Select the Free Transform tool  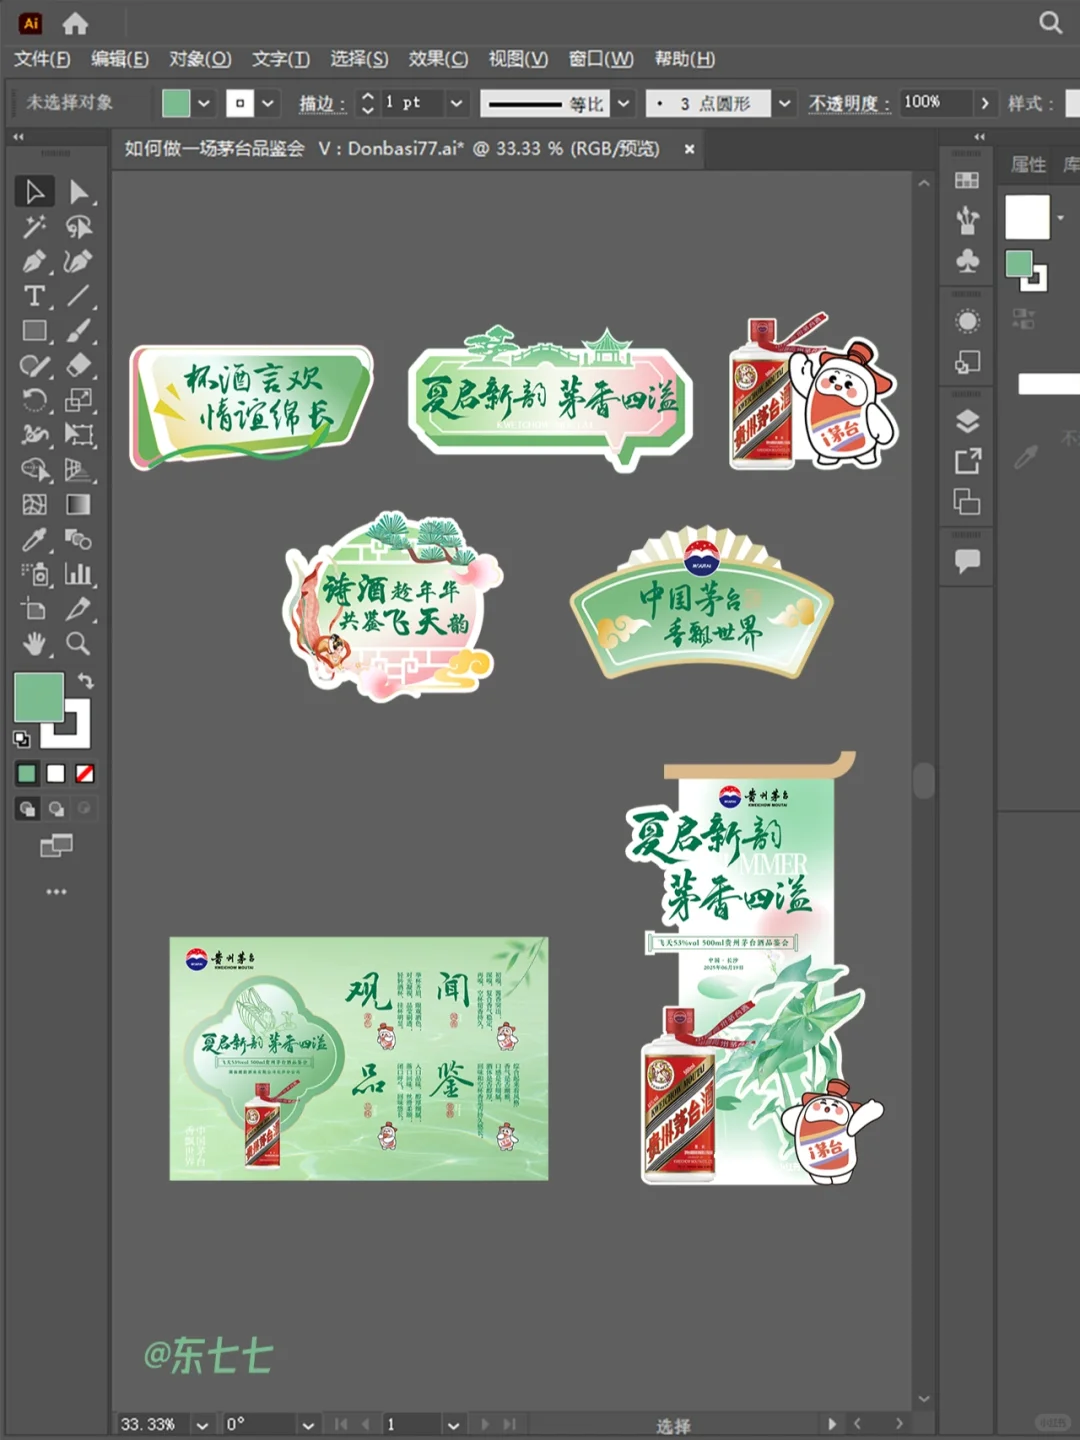pyautogui.click(x=78, y=435)
